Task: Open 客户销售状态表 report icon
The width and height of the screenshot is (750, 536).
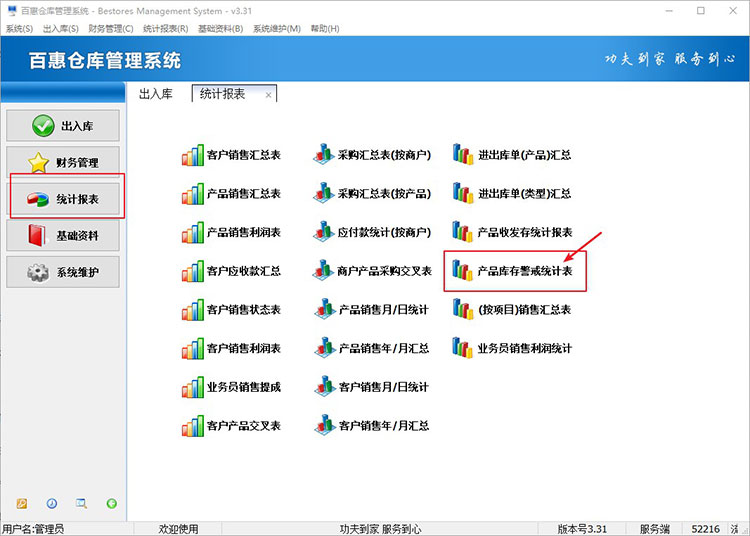Action: (x=192, y=310)
